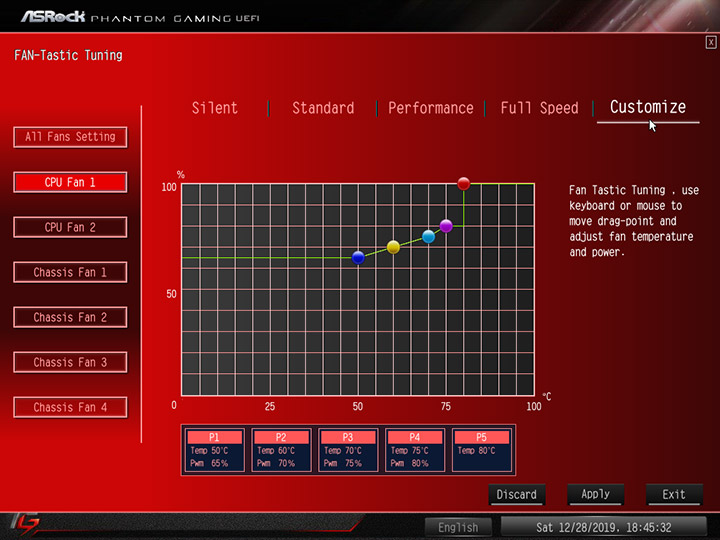Image resolution: width=720 pixels, height=540 pixels.
Task: Pick Chassis Fan 3
Action: pos(70,362)
